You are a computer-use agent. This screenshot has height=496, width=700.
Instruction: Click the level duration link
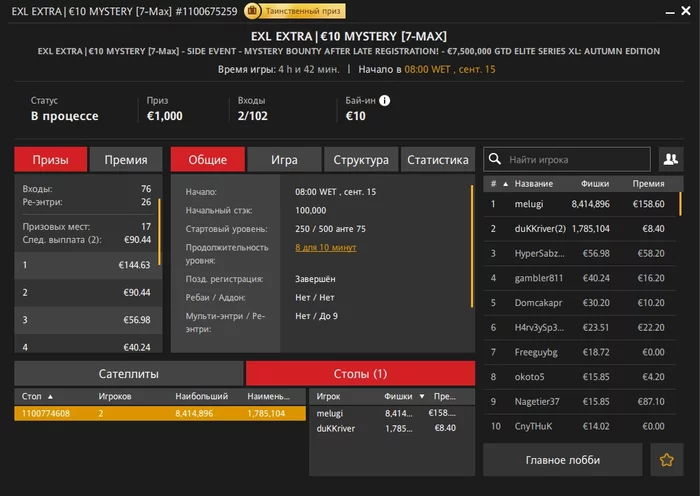coord(325,247)
